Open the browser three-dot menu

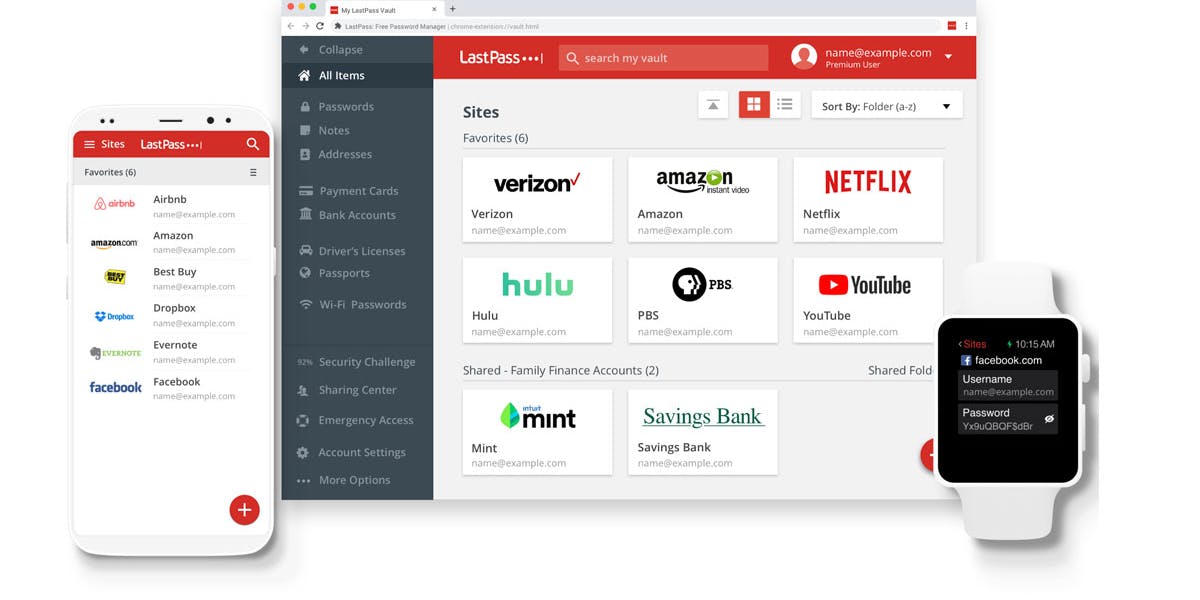pyautogui.click(x=966, y=26)
